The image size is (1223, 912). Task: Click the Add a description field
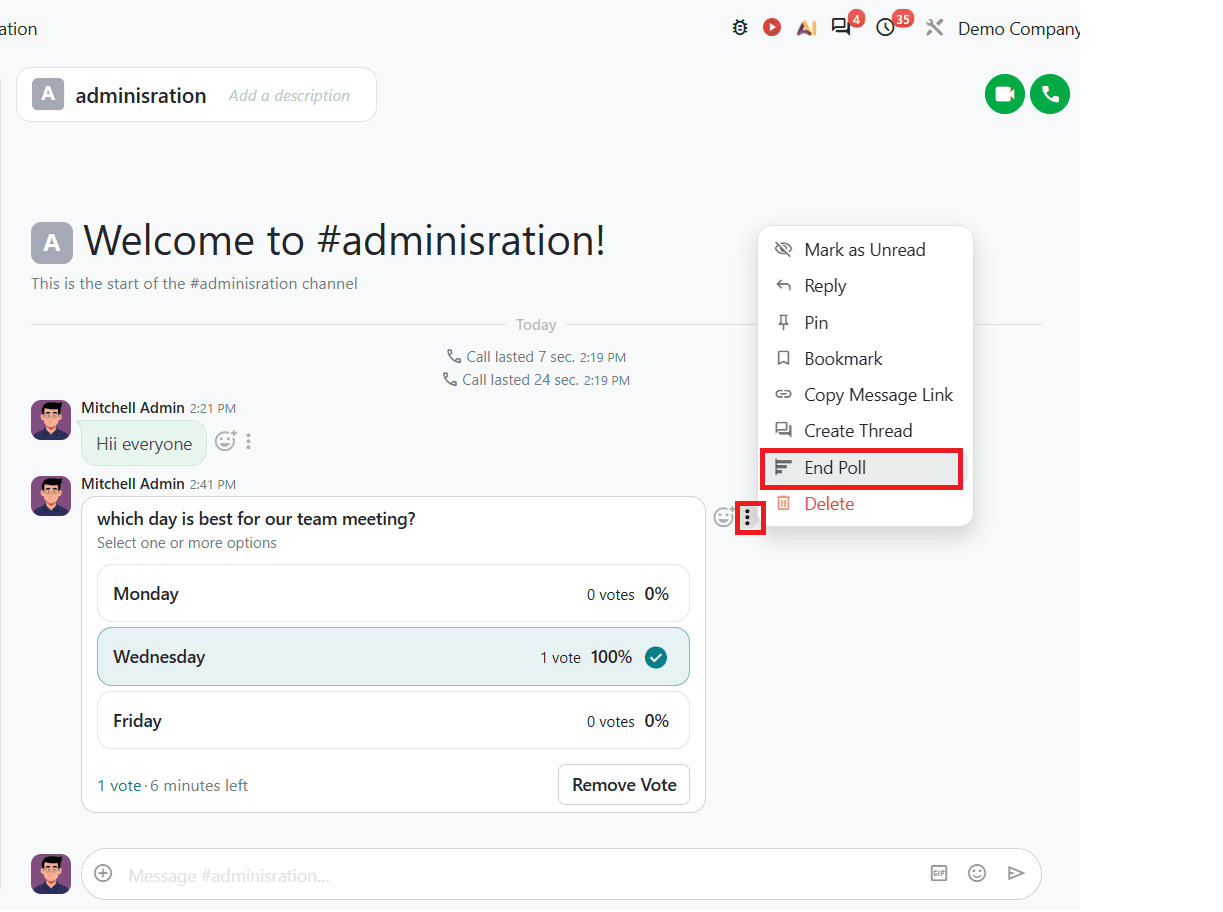point(290,96)
